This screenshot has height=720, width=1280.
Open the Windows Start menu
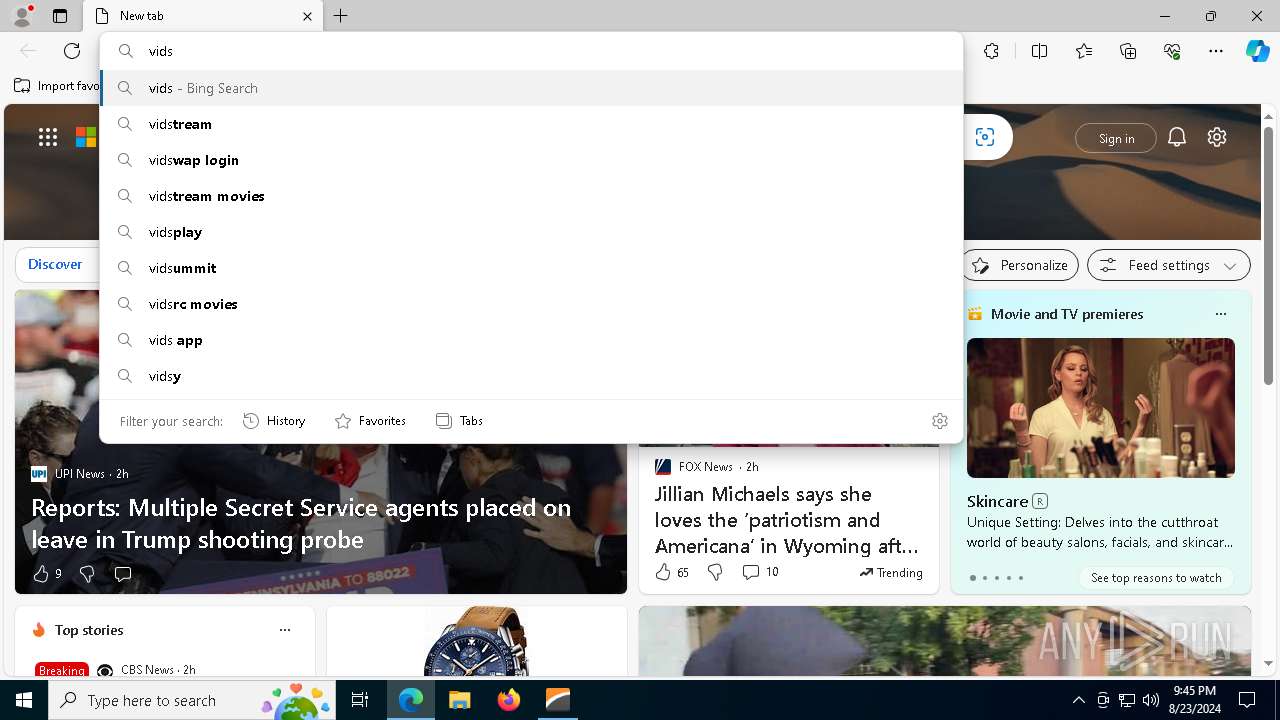[x=24, y=700]
